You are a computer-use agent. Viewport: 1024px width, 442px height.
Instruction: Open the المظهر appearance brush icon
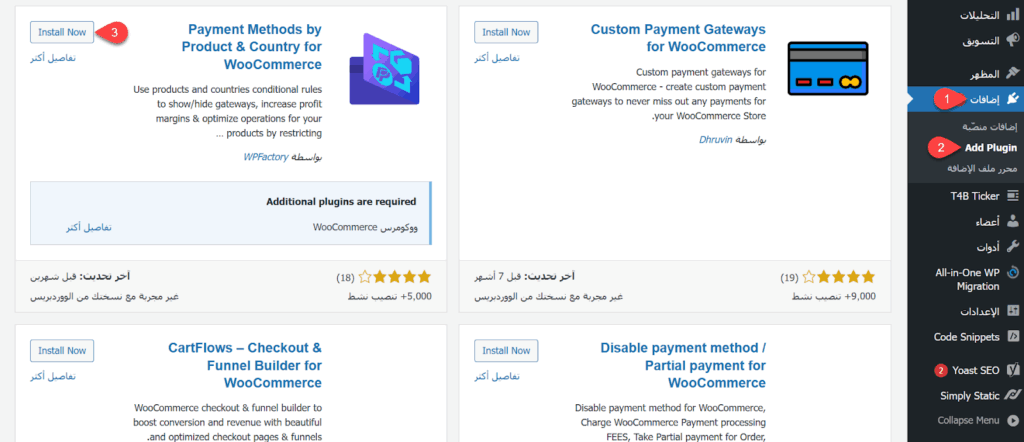[x=1012, y=74]
